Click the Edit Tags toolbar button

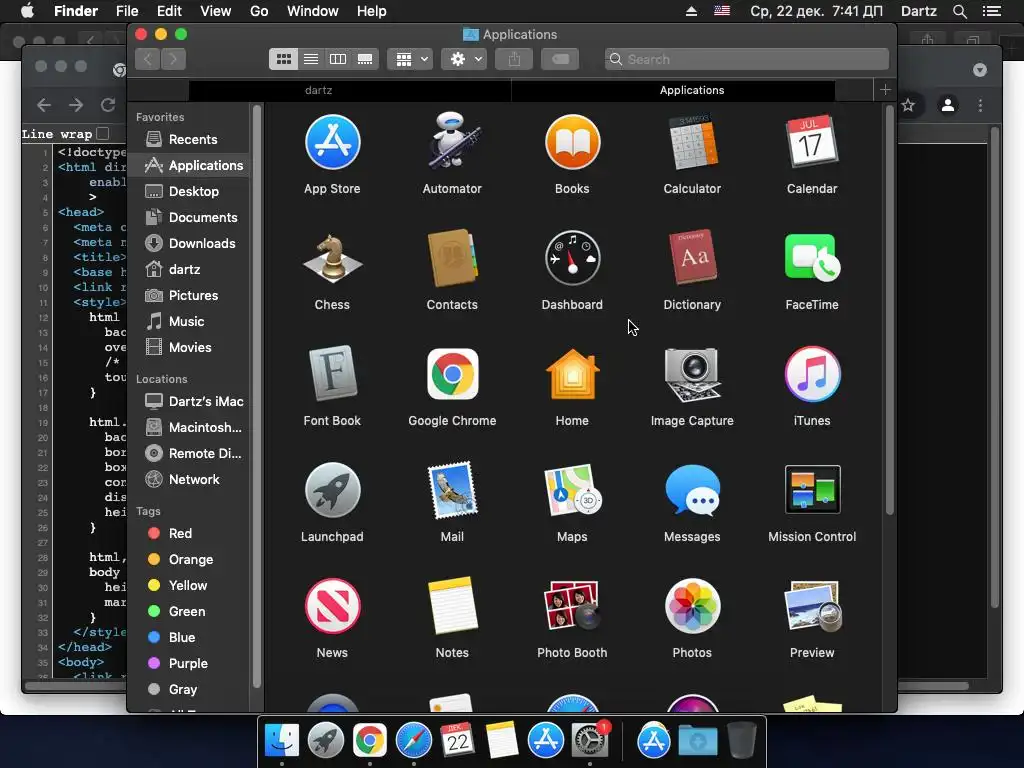(x=560, y=59)
